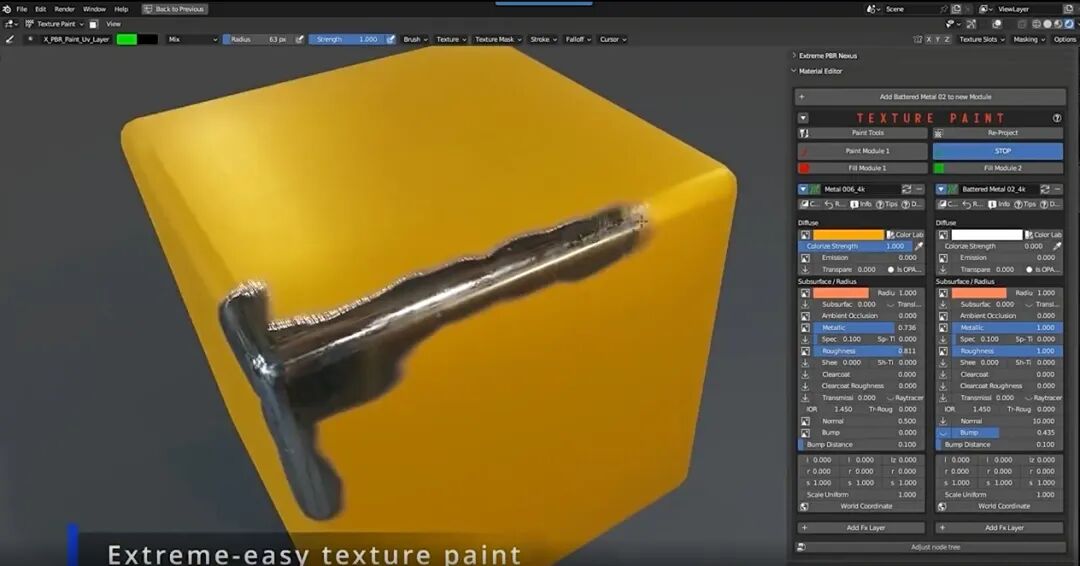
Task: Toggle Z axis symmetry button
Action: (x=948, y=39)
